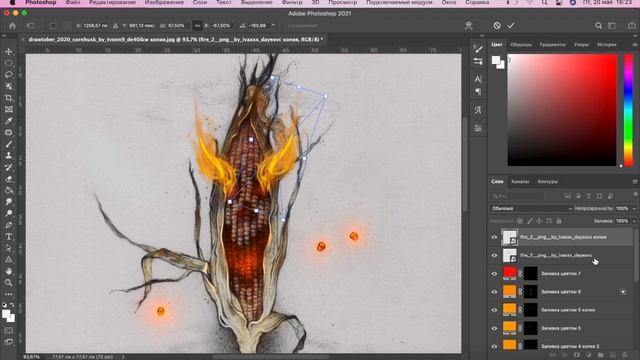Image resolution: width=640 pixels, height=360 pixels.
Task: Open the Окно menu
Action: pos(449,2)
